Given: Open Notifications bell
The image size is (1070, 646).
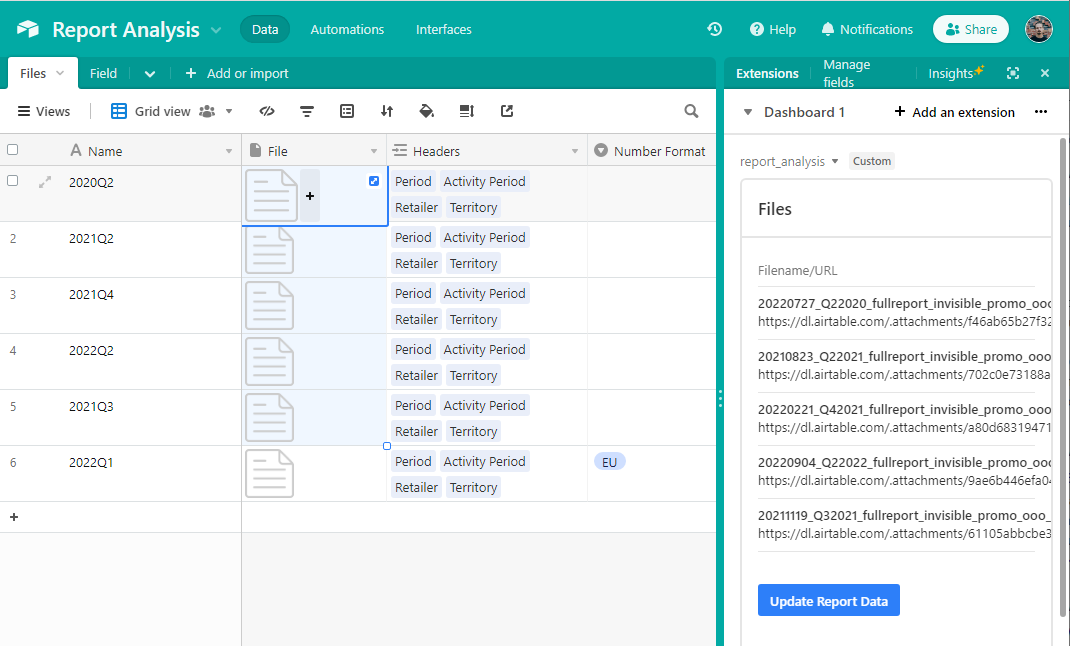Looking at the screenshot, I should 867,29.
